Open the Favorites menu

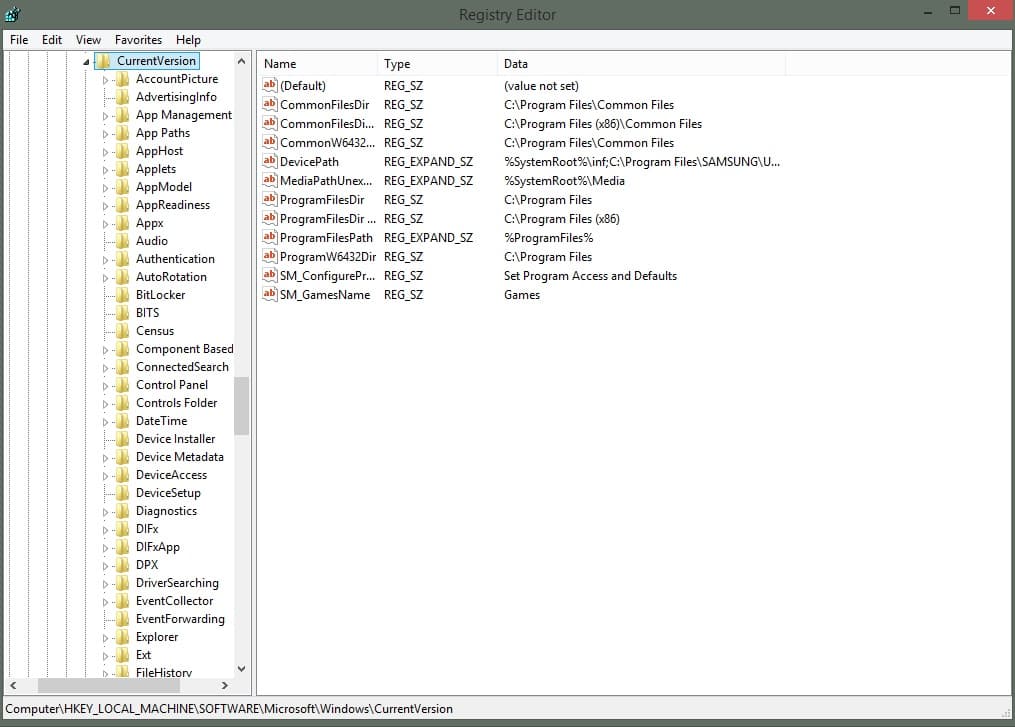[138, 39]
